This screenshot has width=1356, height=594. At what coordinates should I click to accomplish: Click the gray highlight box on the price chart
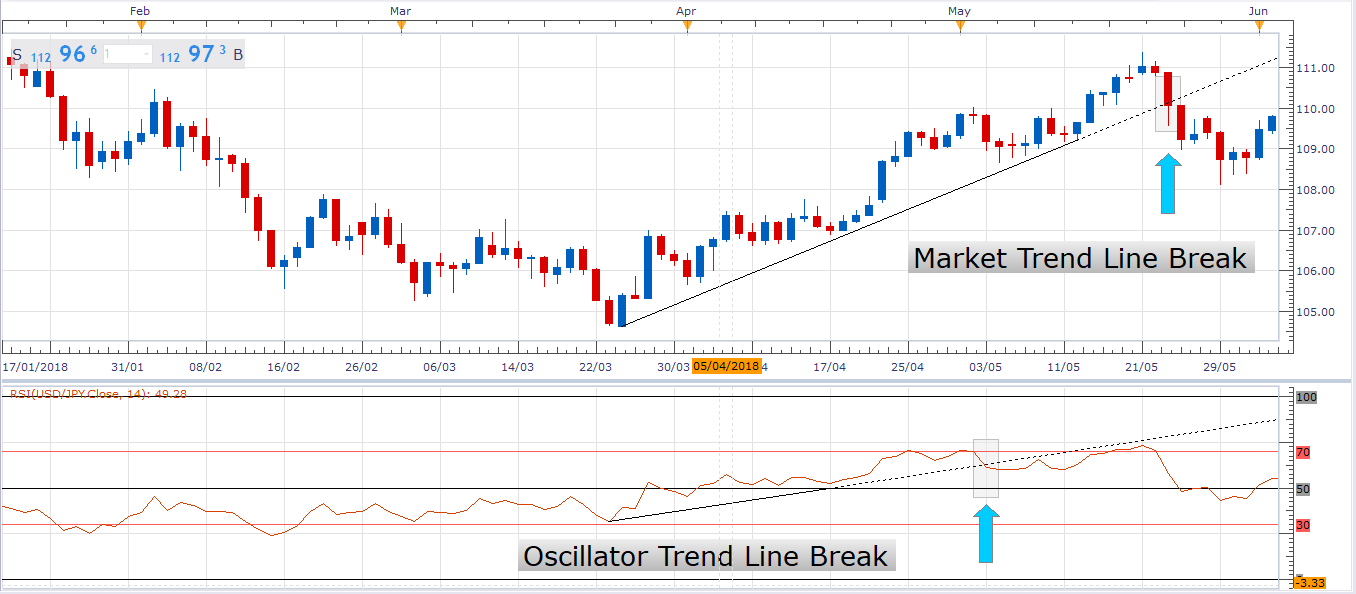click(1167, 104)
